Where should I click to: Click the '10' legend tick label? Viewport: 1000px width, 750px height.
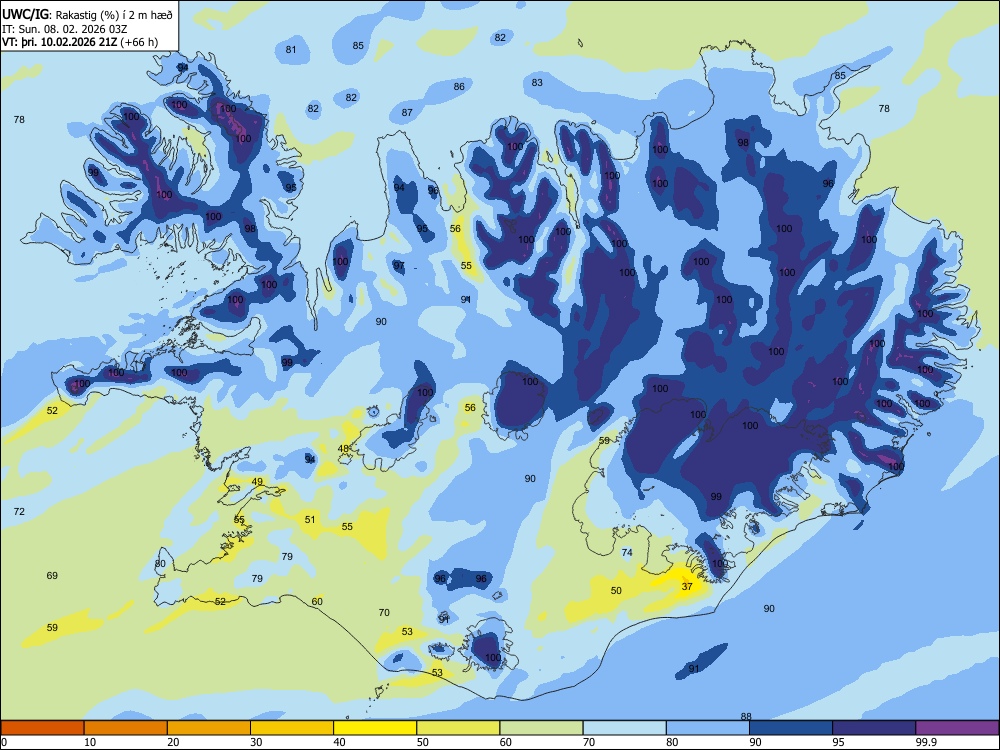(x=90, y=742)
